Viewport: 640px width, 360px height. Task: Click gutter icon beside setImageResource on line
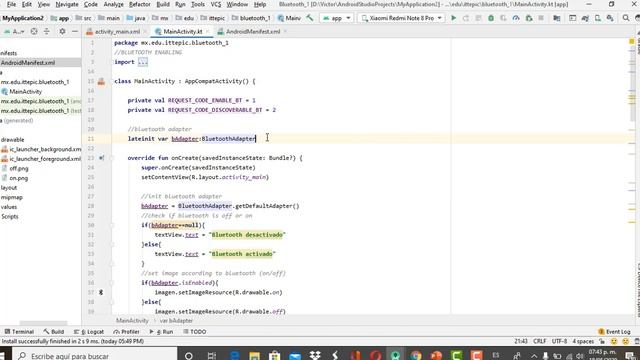pos(101,292)
